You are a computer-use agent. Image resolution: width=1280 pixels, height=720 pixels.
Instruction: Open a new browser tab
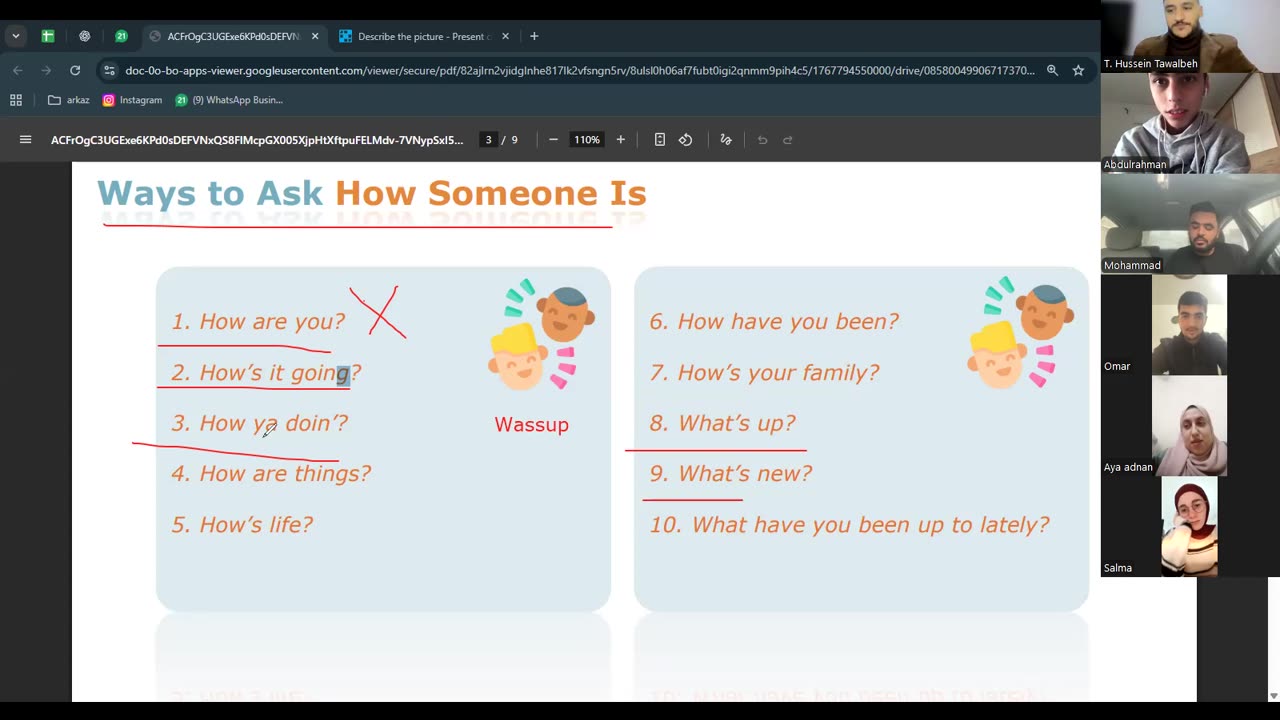534,36
